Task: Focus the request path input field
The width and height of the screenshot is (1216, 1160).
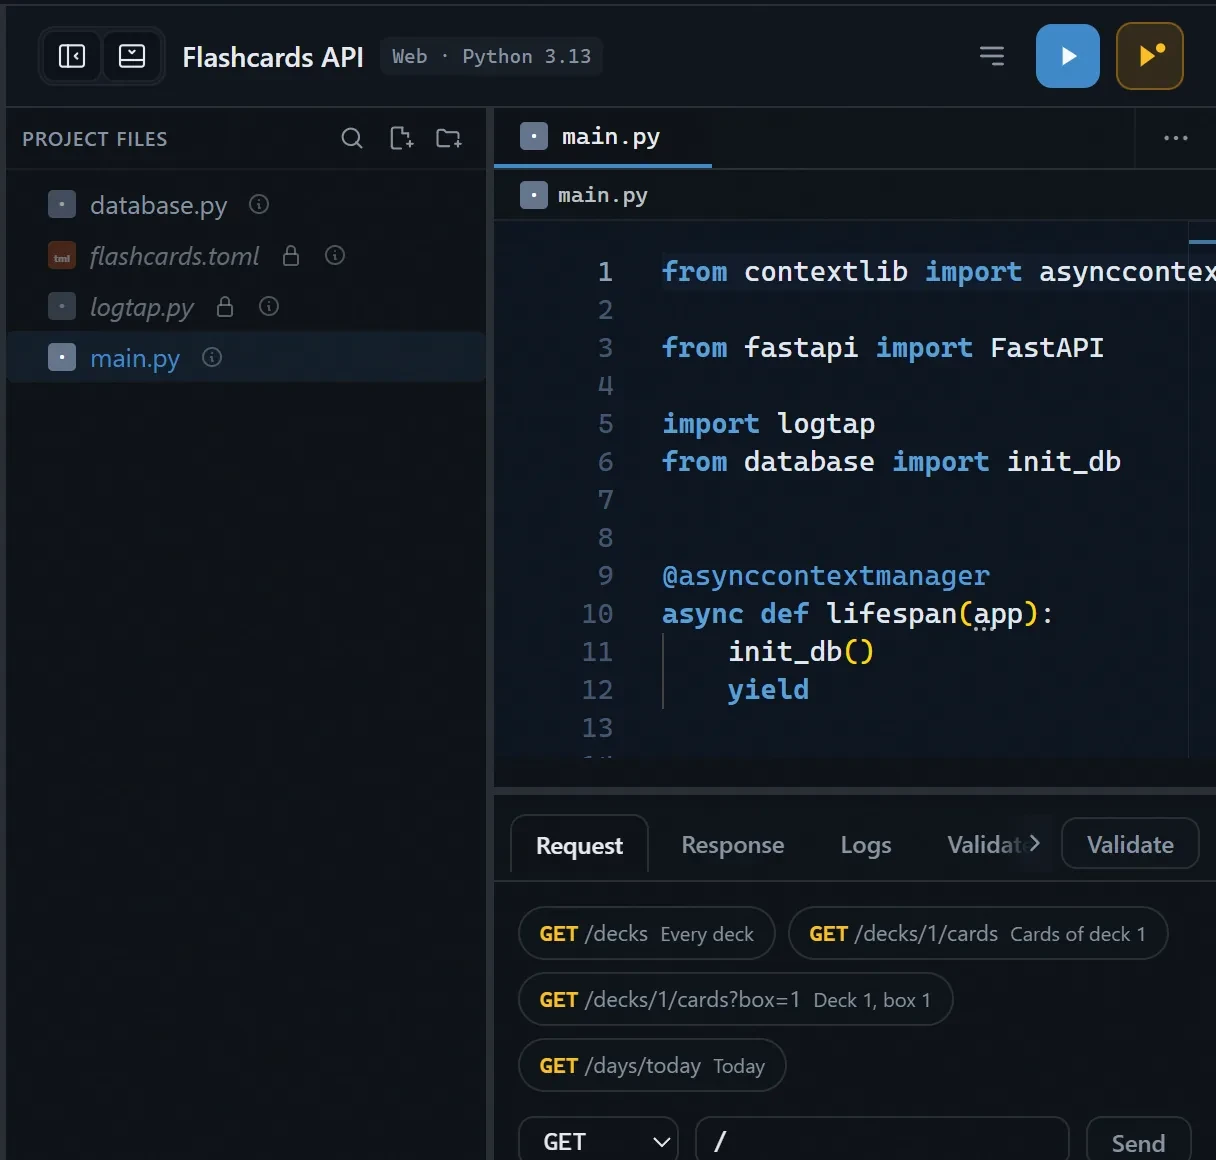Action: point(882,1141)
